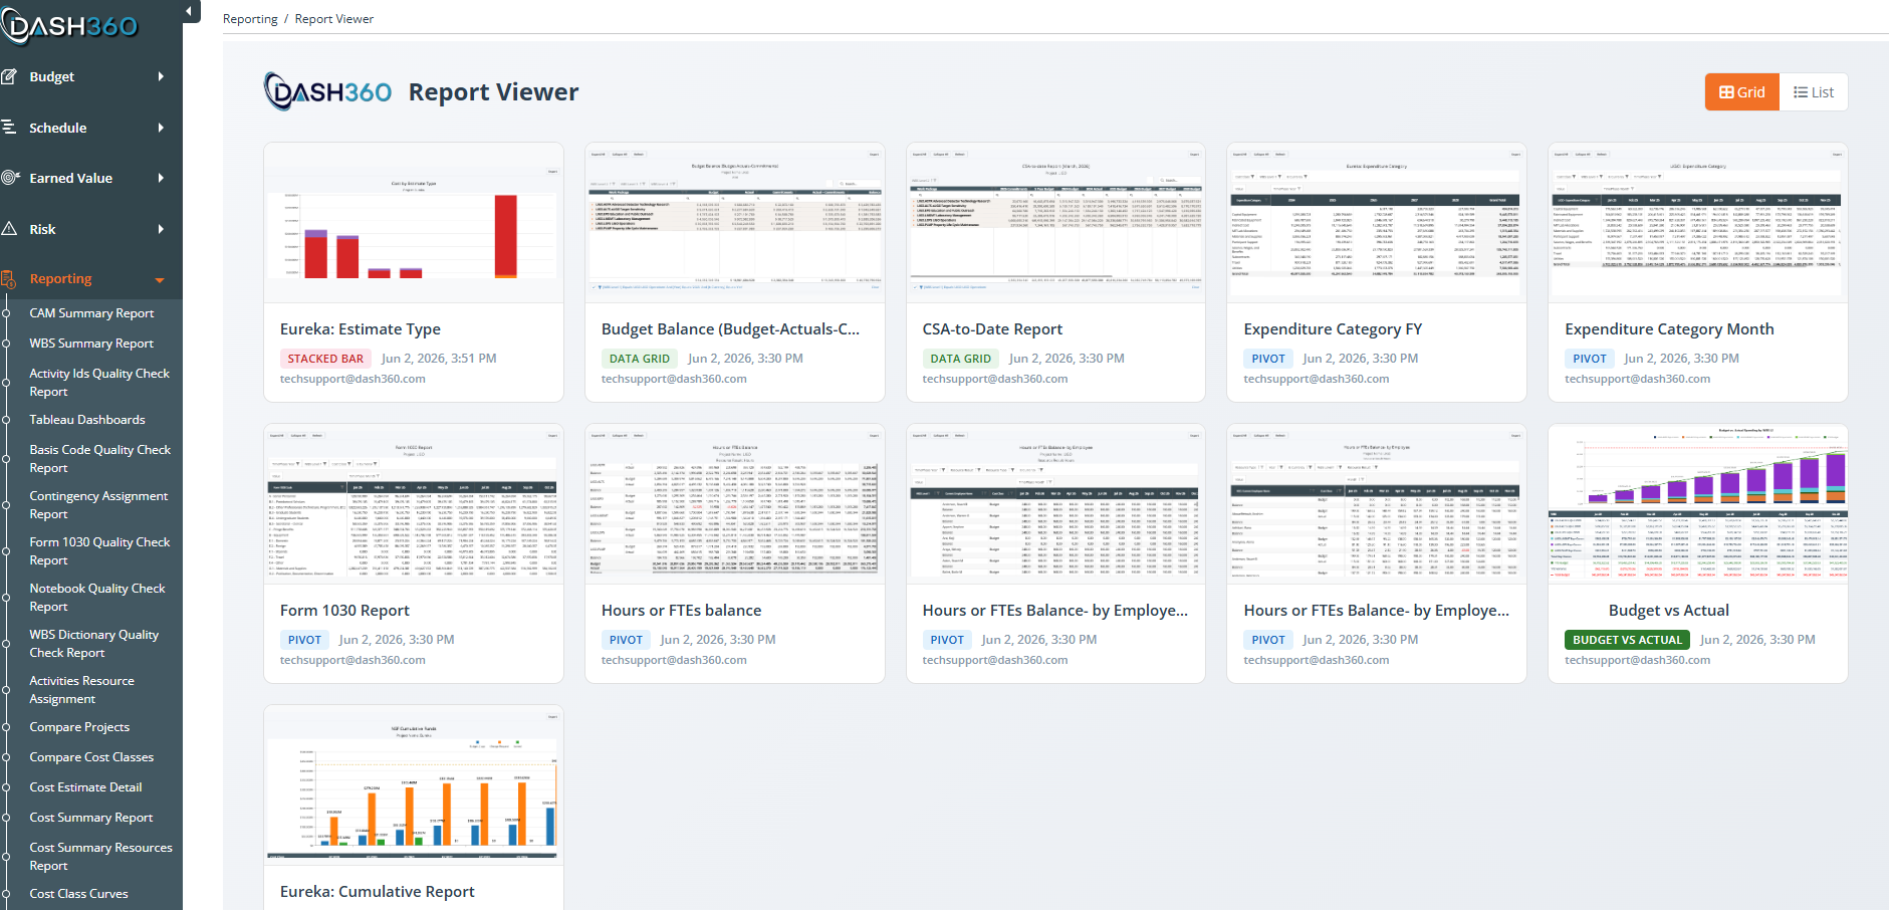Expand the Earned Value submenu arrow

161,178
